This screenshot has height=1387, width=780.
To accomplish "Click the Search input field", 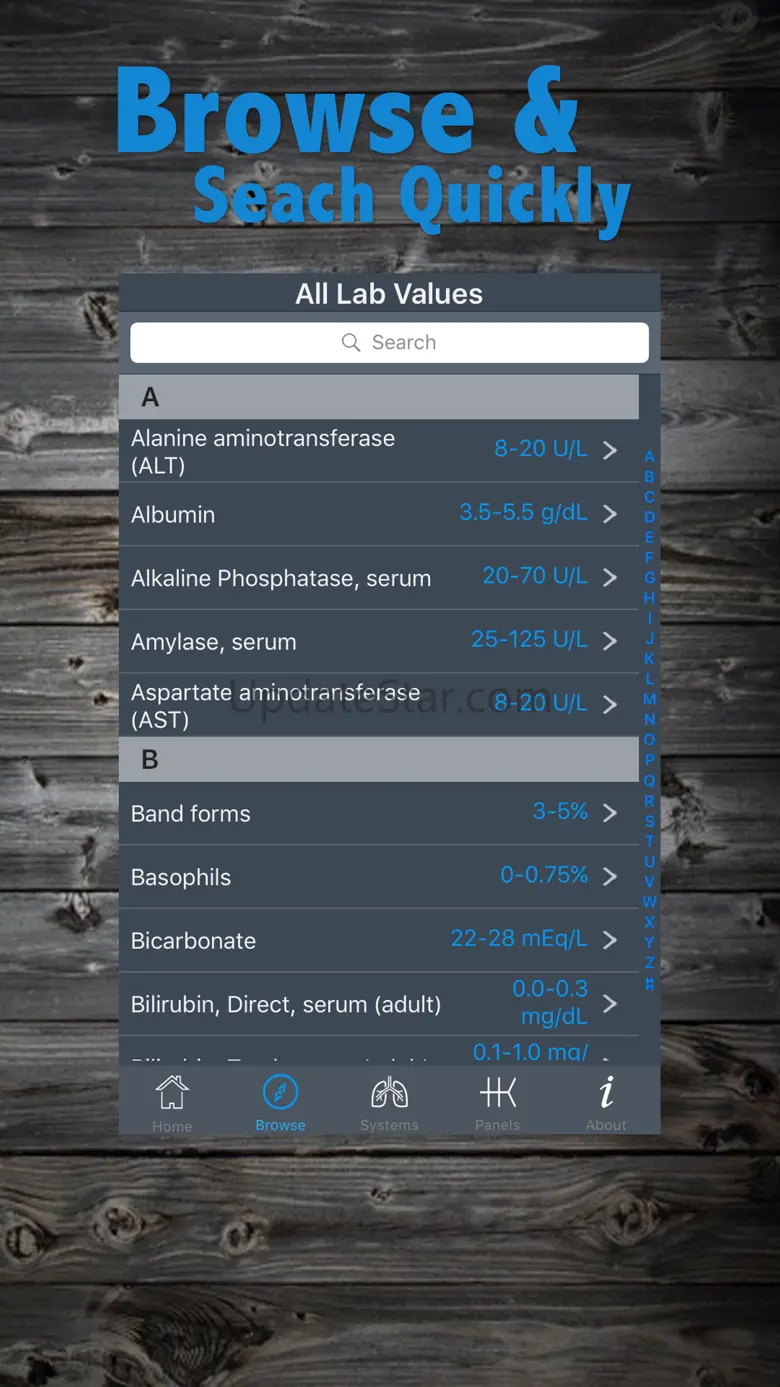I will [389, 342].
